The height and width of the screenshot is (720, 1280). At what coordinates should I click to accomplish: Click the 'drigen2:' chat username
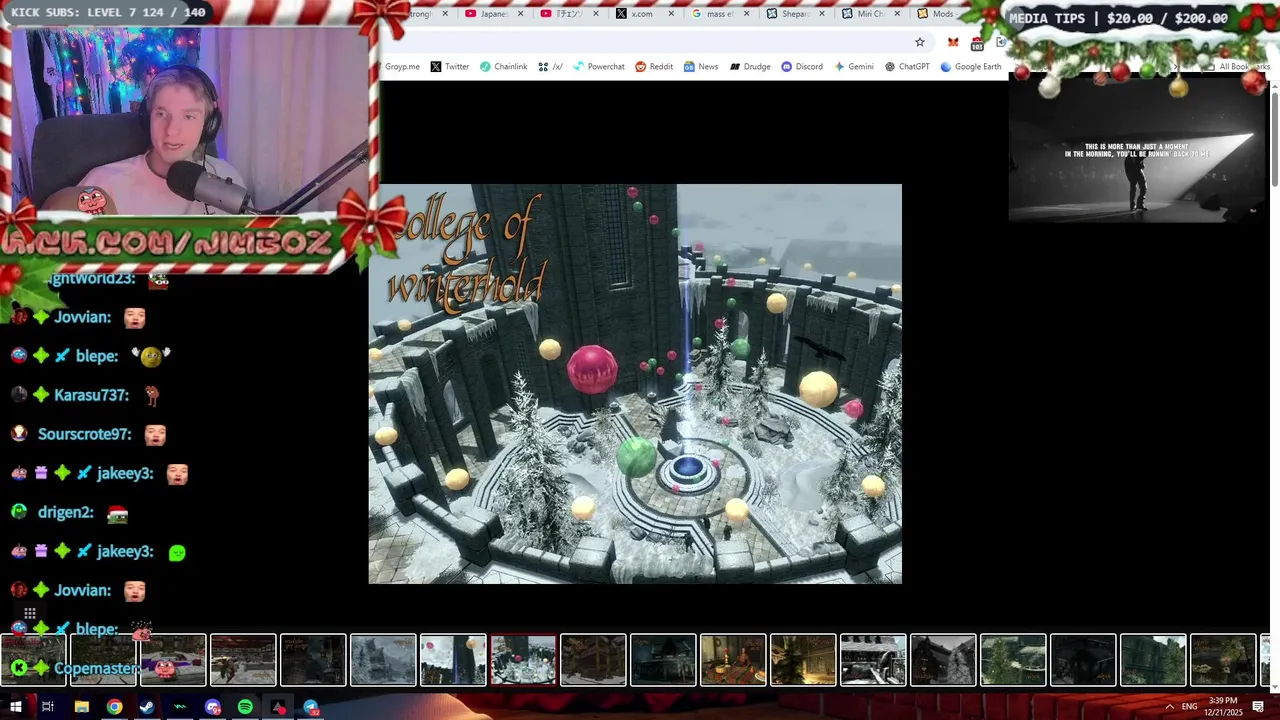pos(66,512)
